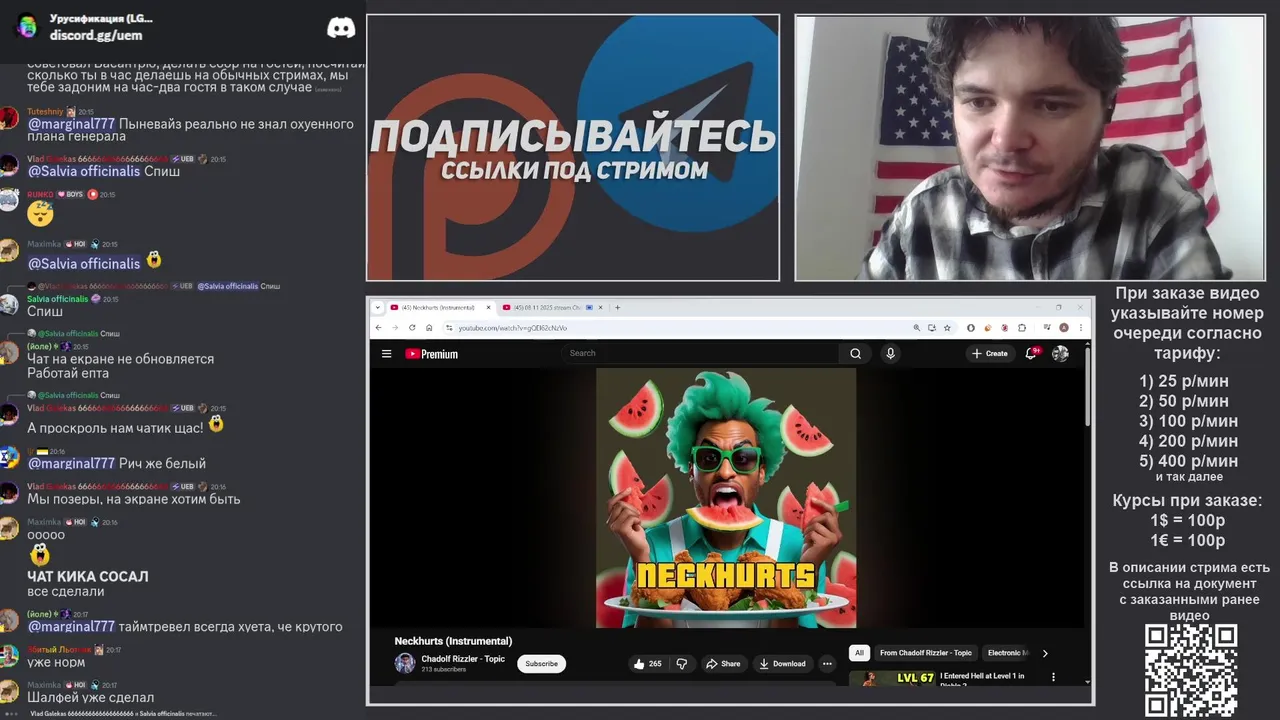Like the Neckhurts video
The image size is (1280, 720).
point(648,663)
